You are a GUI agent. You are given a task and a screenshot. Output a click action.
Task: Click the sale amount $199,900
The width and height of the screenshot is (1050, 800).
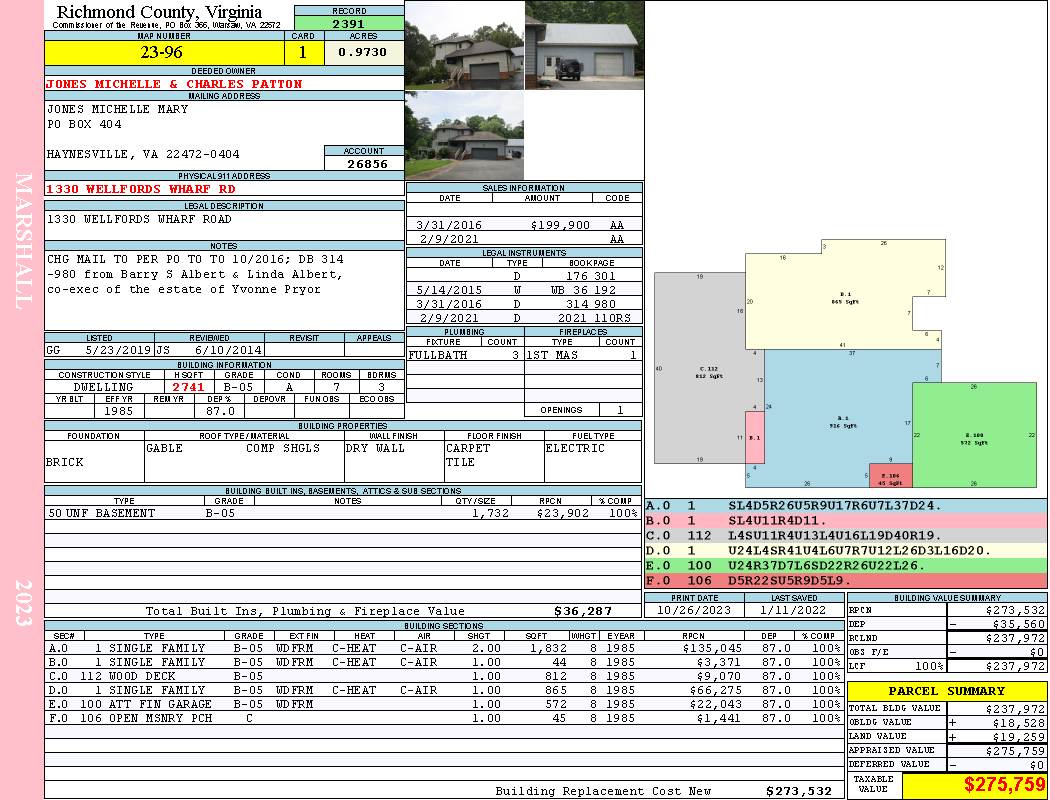pos(560,226)
